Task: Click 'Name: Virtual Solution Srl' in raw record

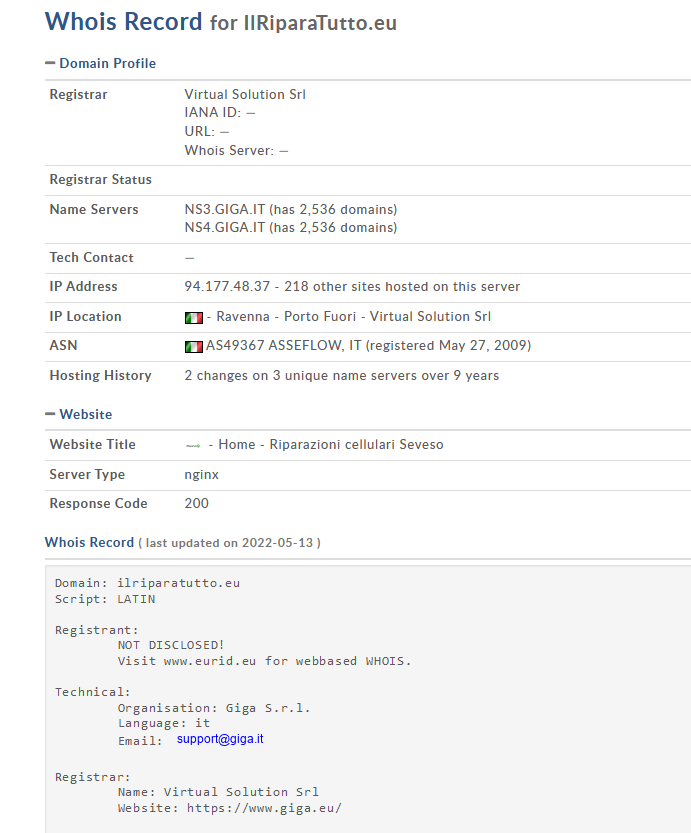Action: [x=218, y=792]
